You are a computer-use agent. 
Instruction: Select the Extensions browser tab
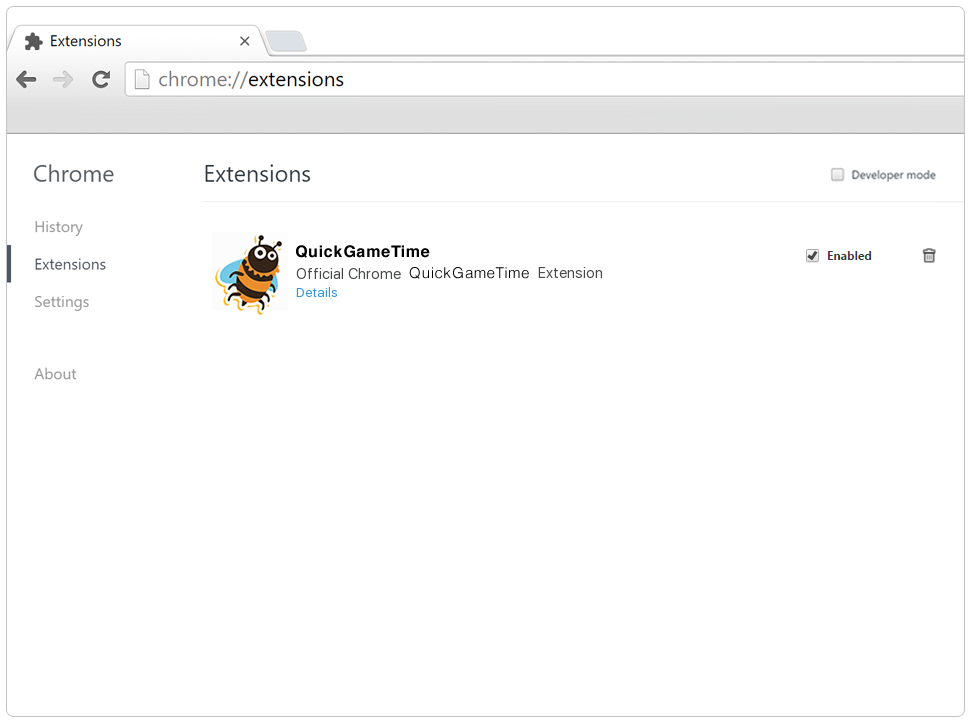[x=136, y=41]
